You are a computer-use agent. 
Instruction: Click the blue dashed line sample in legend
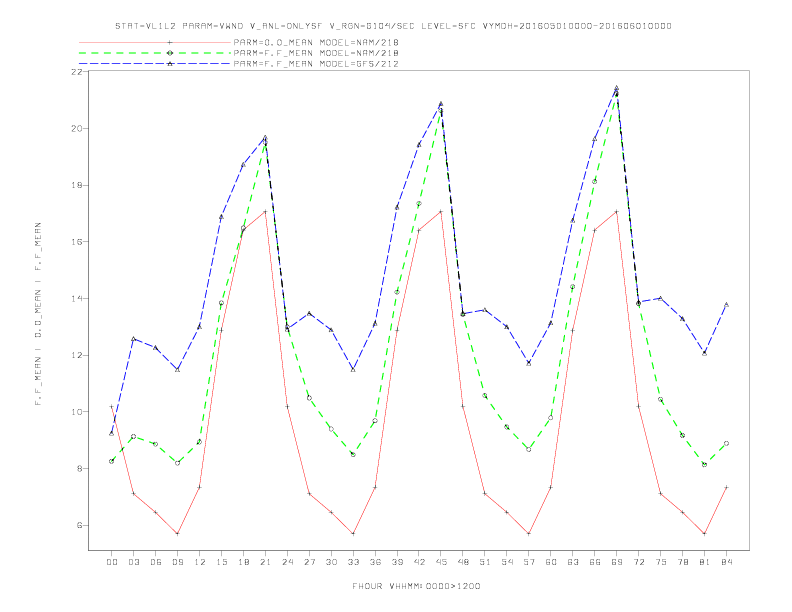point(155,64)
